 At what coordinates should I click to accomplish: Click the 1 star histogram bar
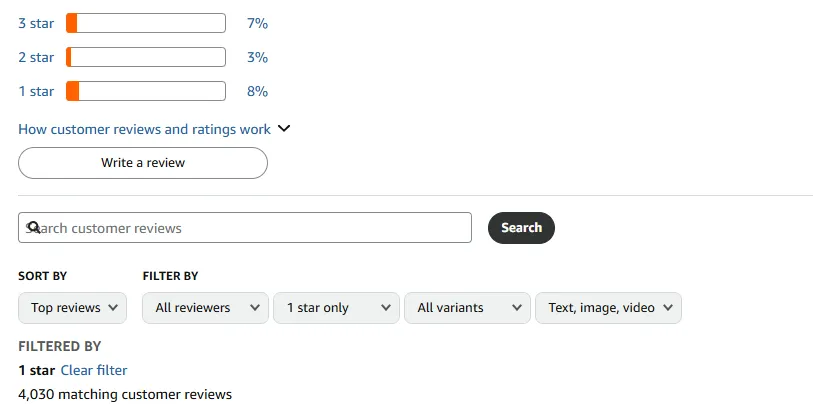(146, 91)
